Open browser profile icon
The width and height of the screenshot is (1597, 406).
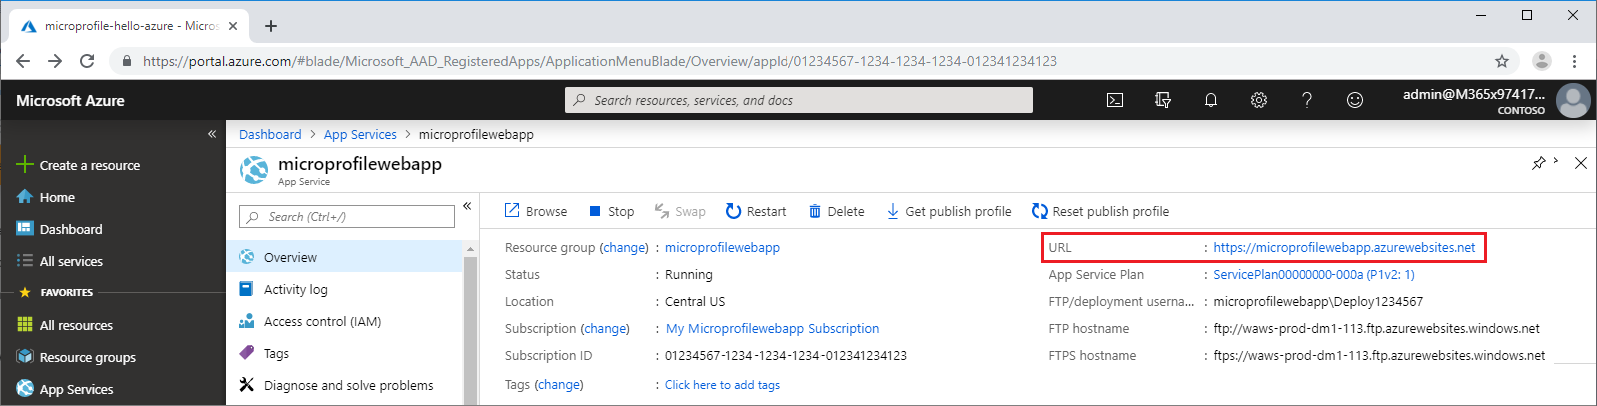click(x=1542, y=61)
